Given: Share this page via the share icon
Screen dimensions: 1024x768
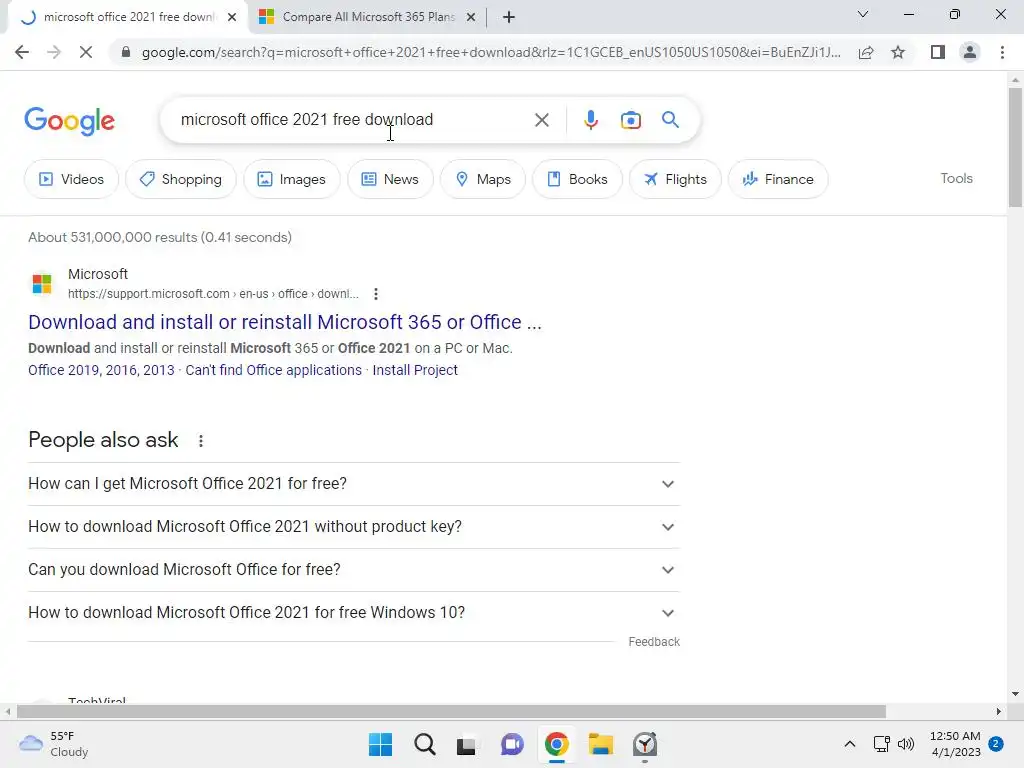Looking at the screenshot, I should (x=866, y=52).
